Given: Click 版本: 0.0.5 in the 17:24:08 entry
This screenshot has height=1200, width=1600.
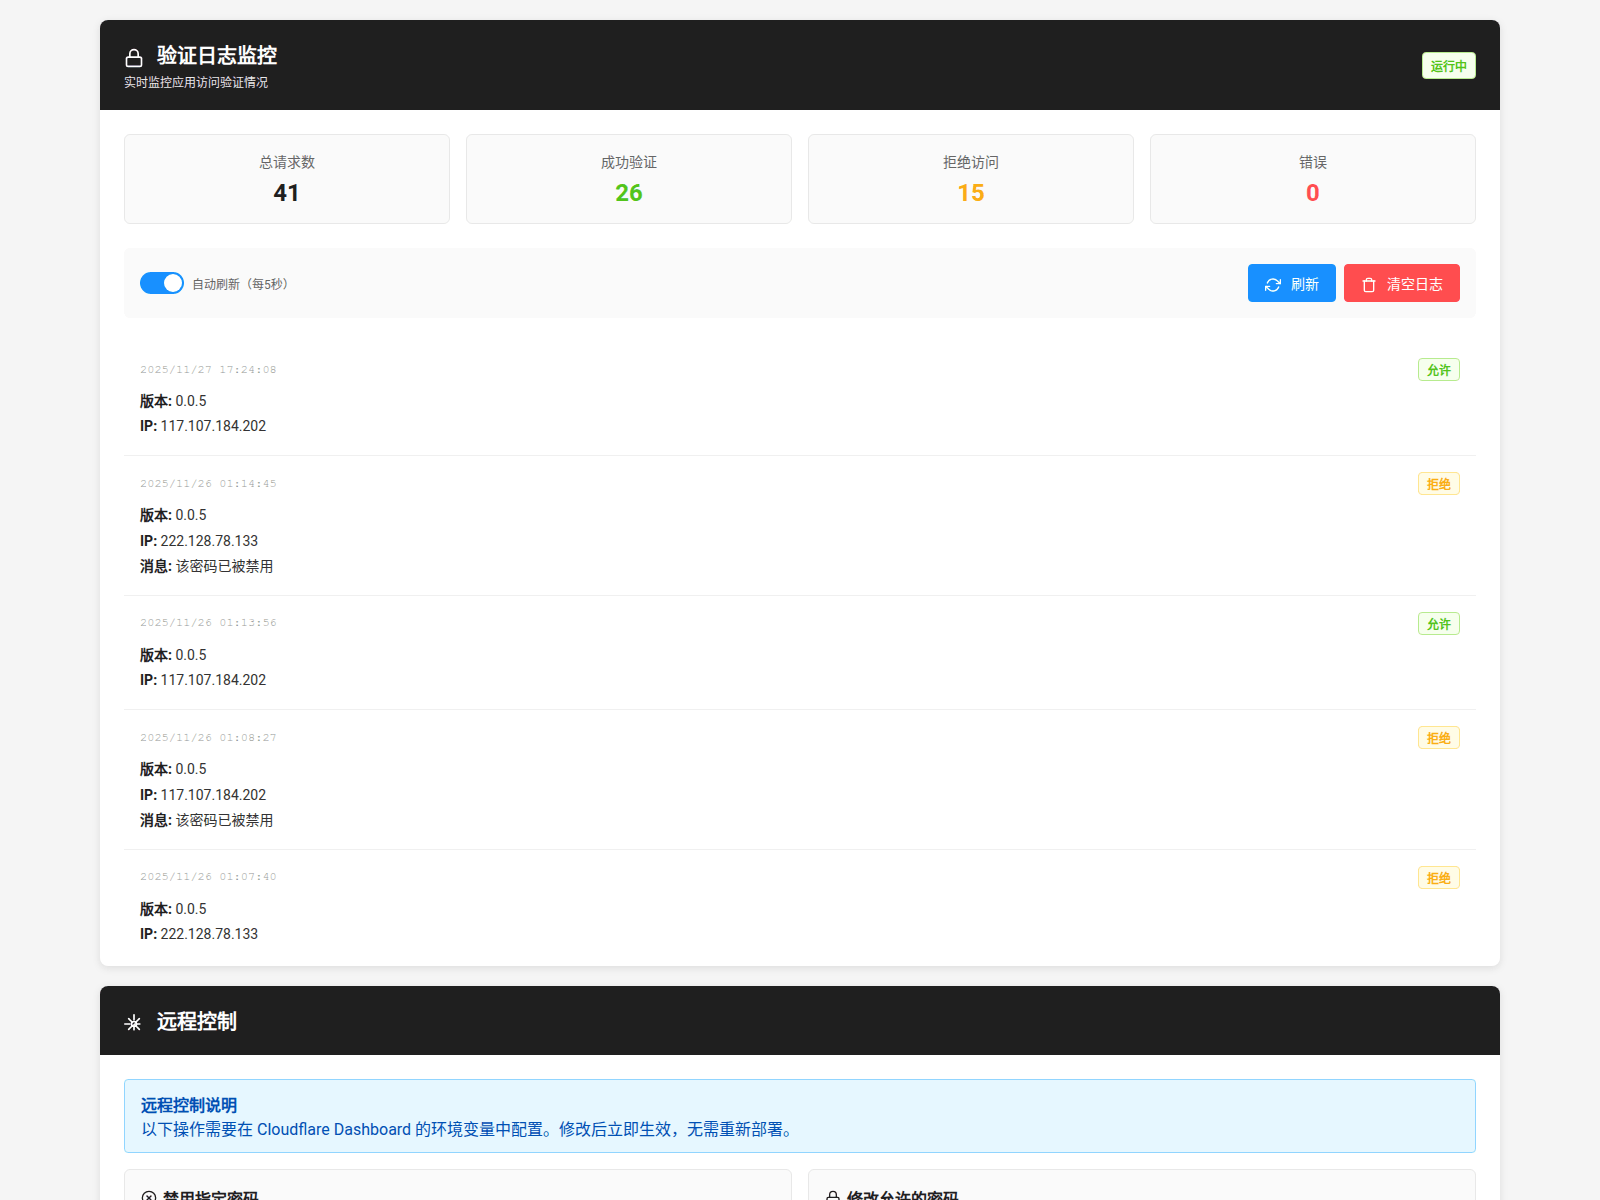Looking at the screenshot, I should pyautogui.click(x=173, y=401).
